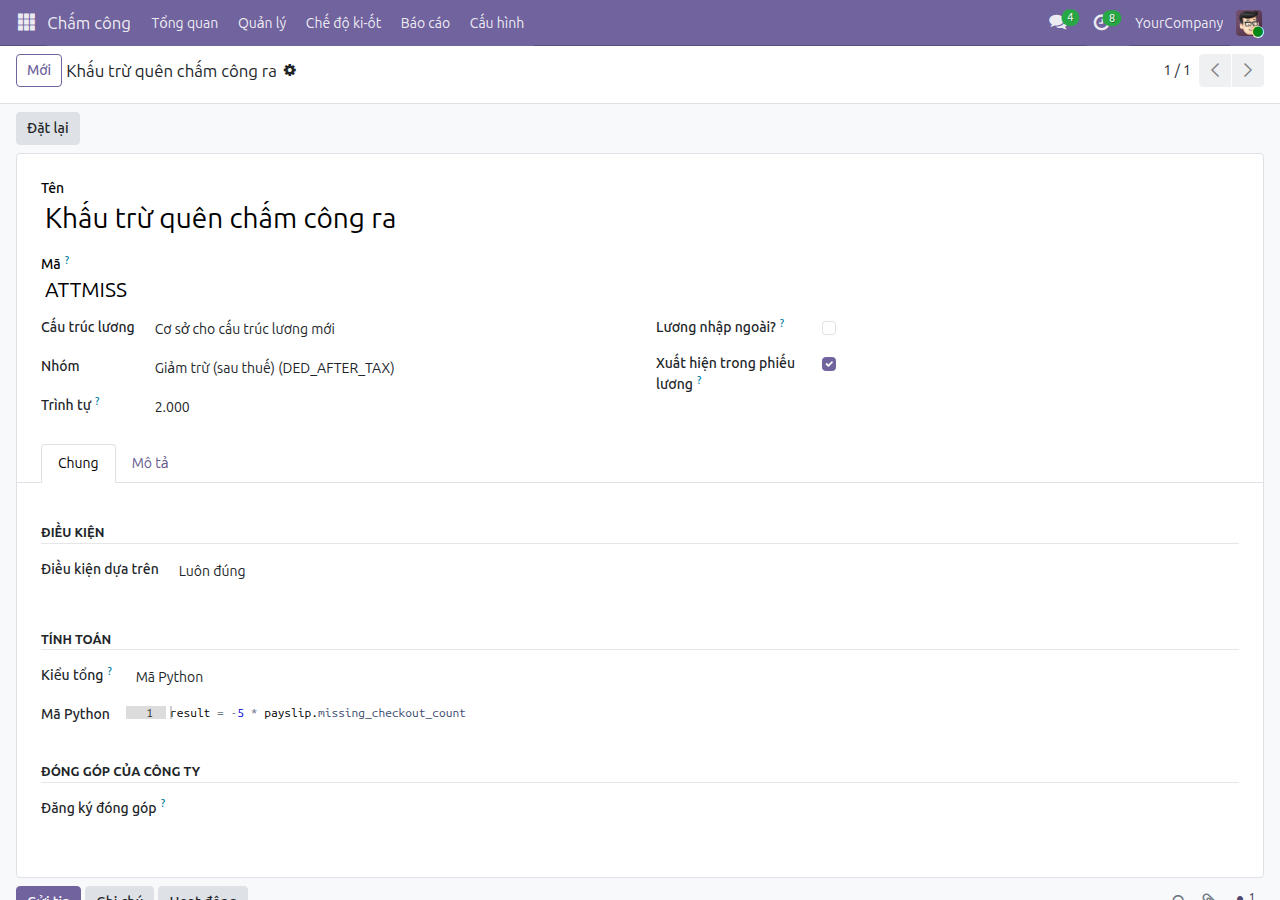Open the Báo cáo menu
1280x900 pixels.
click(425, 22)
